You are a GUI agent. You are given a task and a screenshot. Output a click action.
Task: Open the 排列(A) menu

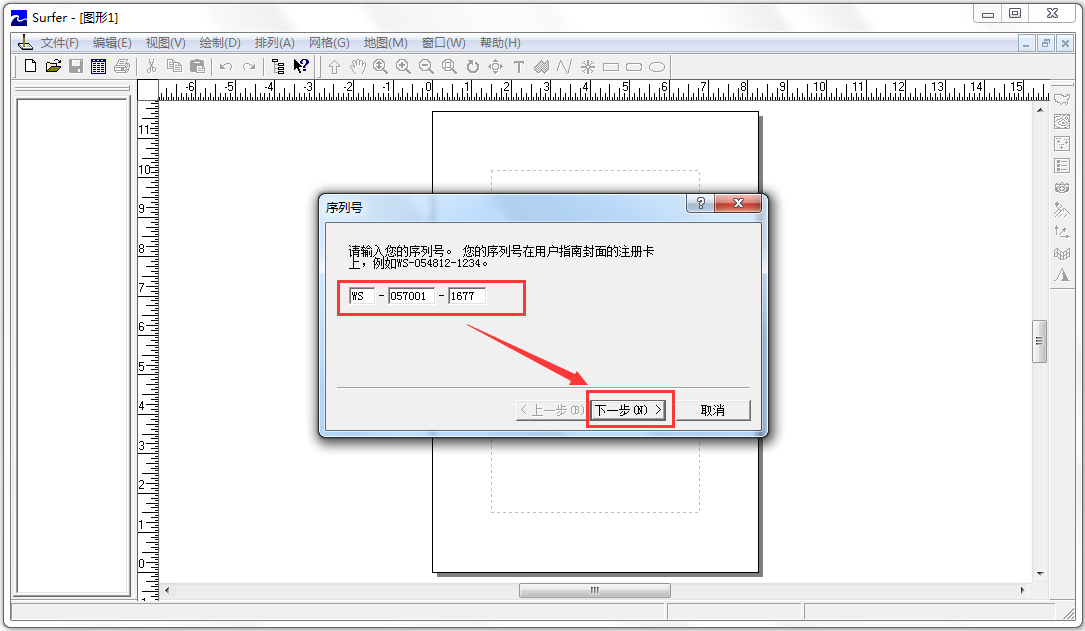275,43
